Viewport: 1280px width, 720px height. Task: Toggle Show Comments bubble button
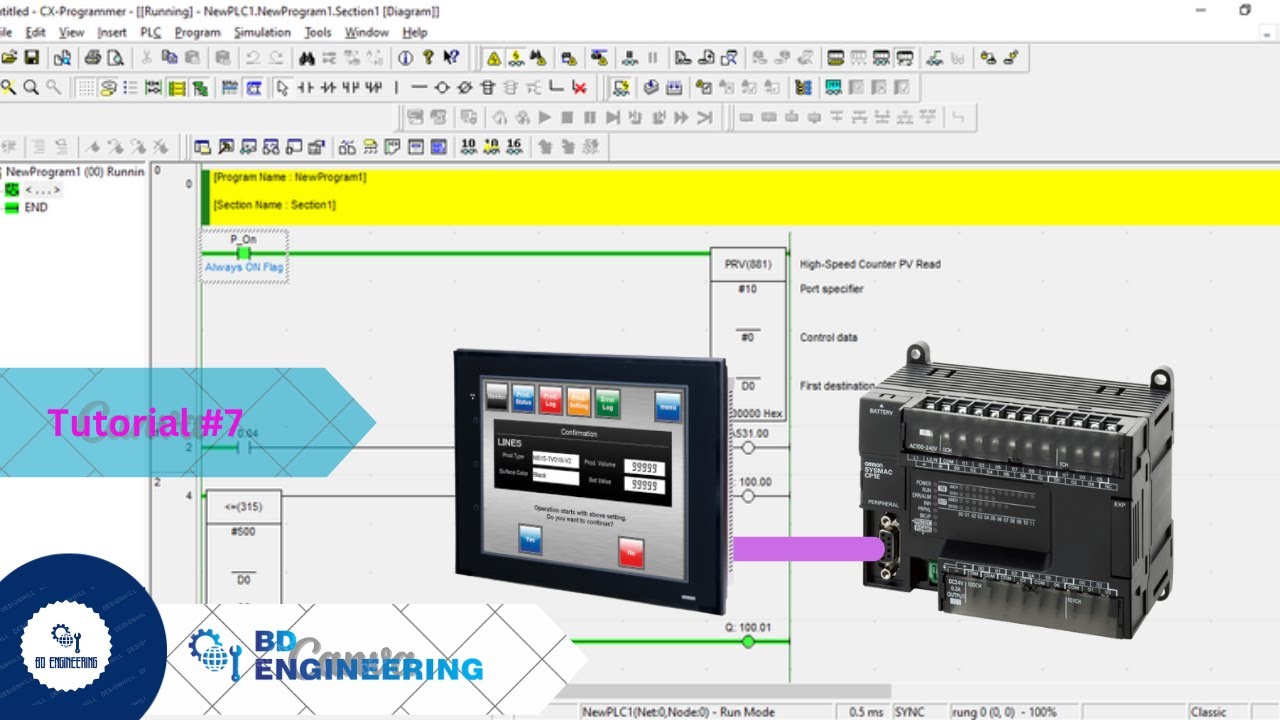coord(108,87)
